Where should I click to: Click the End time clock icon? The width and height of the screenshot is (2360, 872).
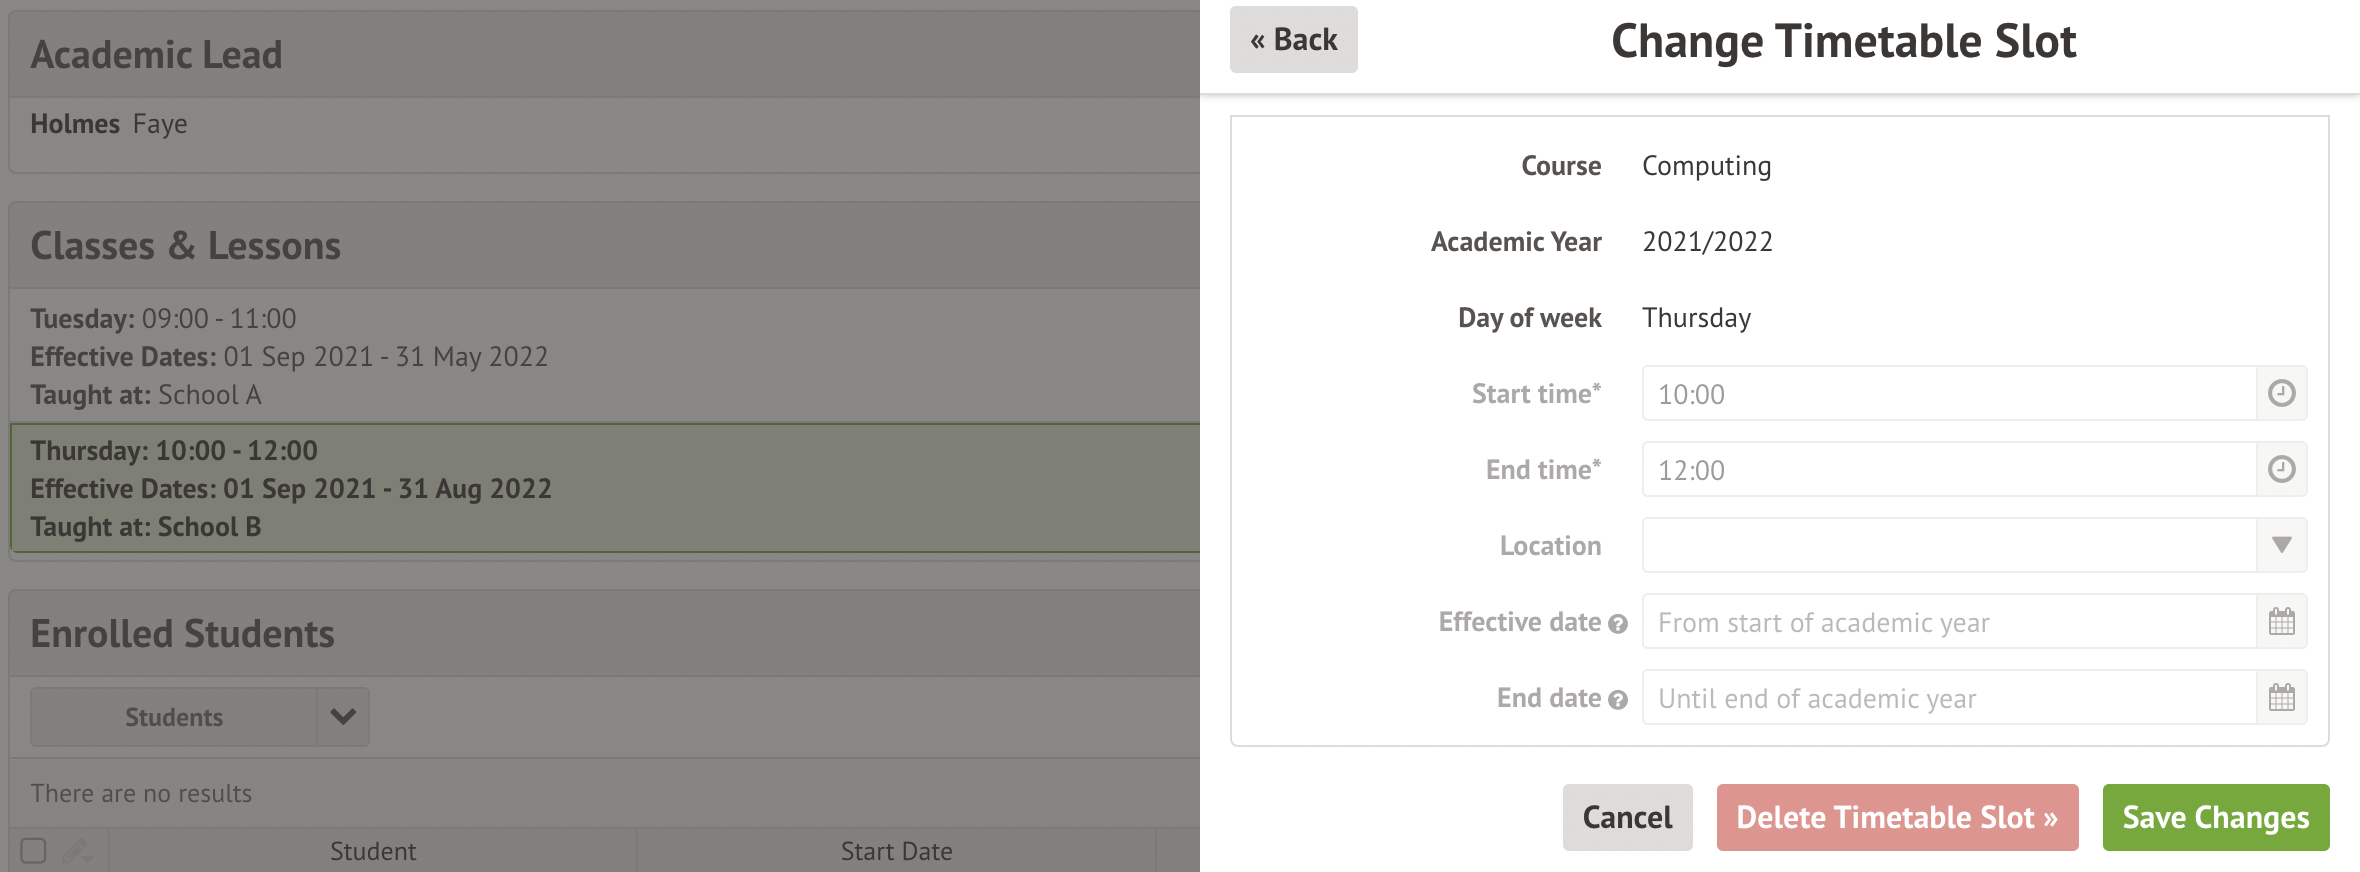(x=2281, y=469)
